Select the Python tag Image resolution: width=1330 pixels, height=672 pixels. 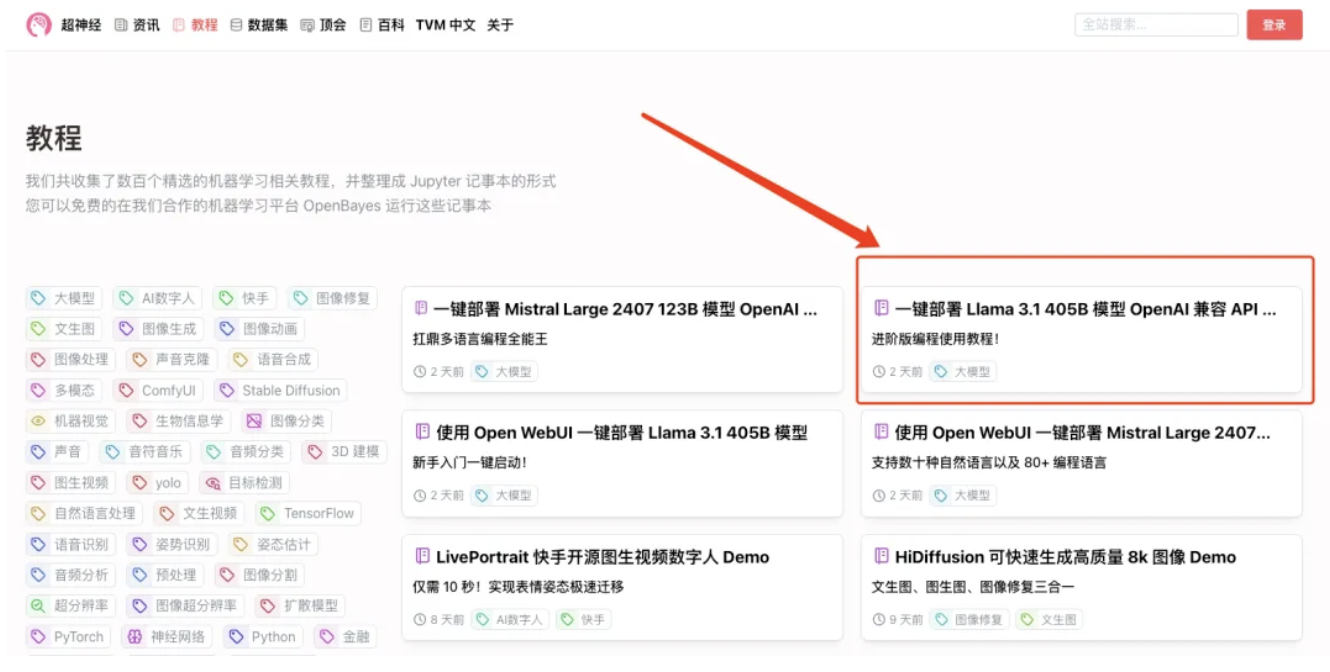(263, 637)
